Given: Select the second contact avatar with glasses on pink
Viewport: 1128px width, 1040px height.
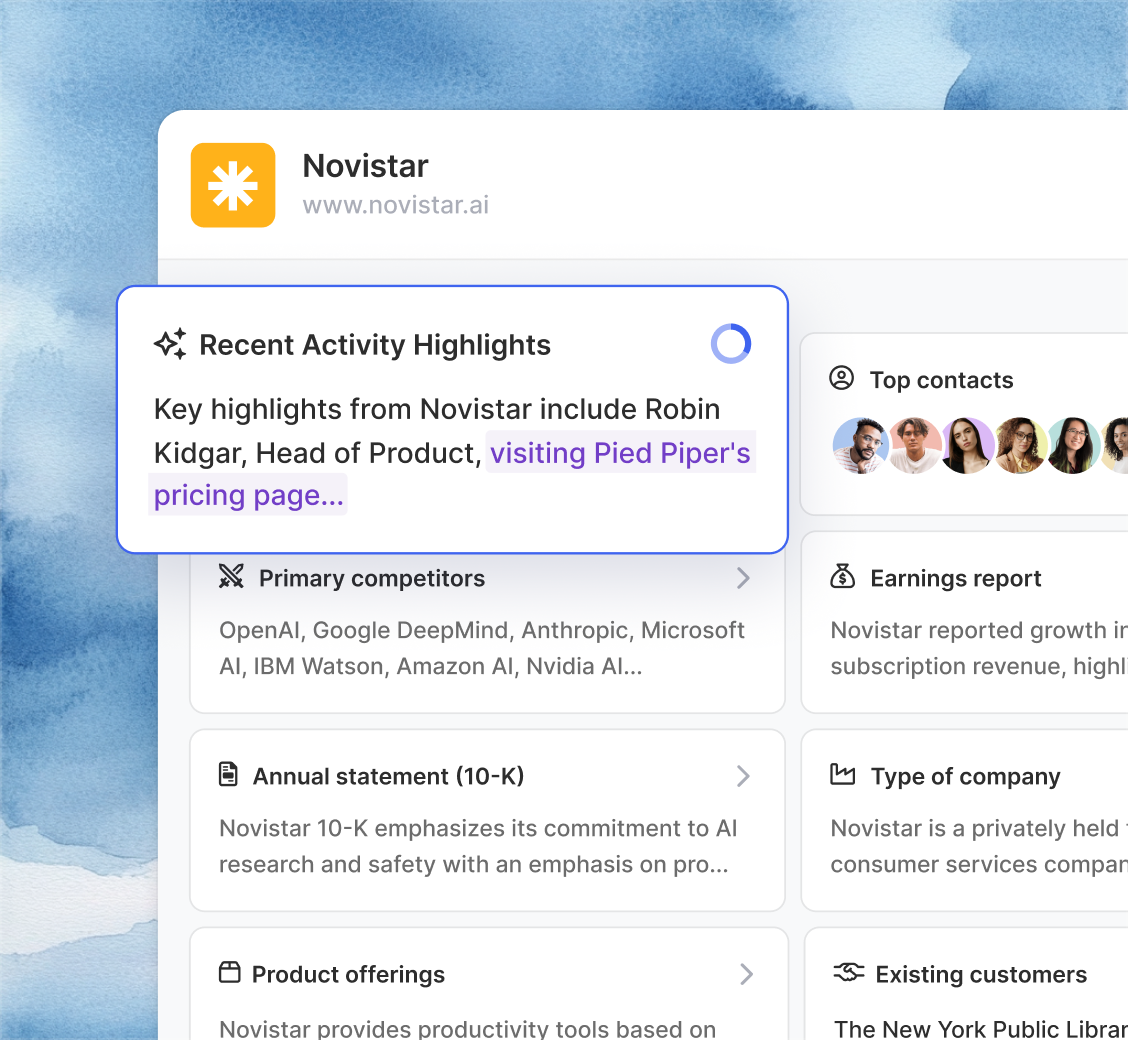Looking at the screenshot, I should click(914, 445).
